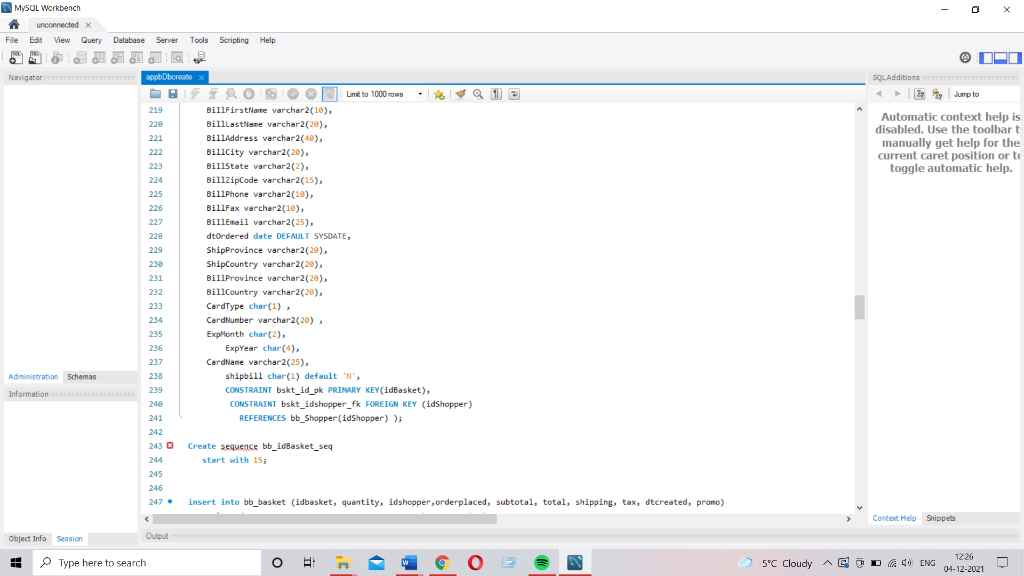Beautify the SQL script with broom icon

tap(460, 94)
